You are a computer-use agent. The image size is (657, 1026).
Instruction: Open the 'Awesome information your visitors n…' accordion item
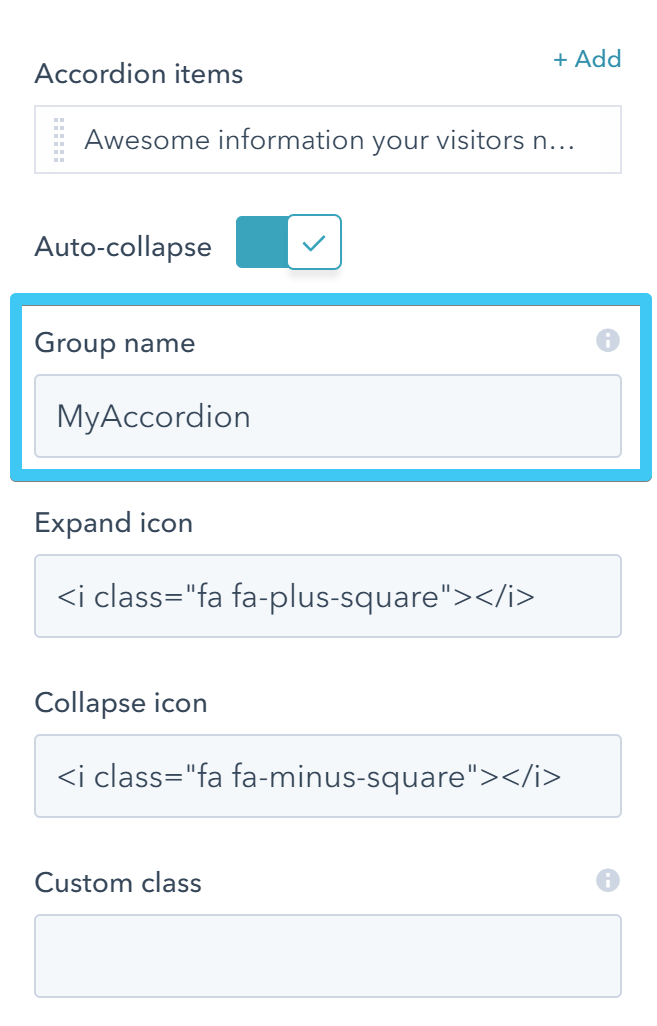(x=328, y=140)
